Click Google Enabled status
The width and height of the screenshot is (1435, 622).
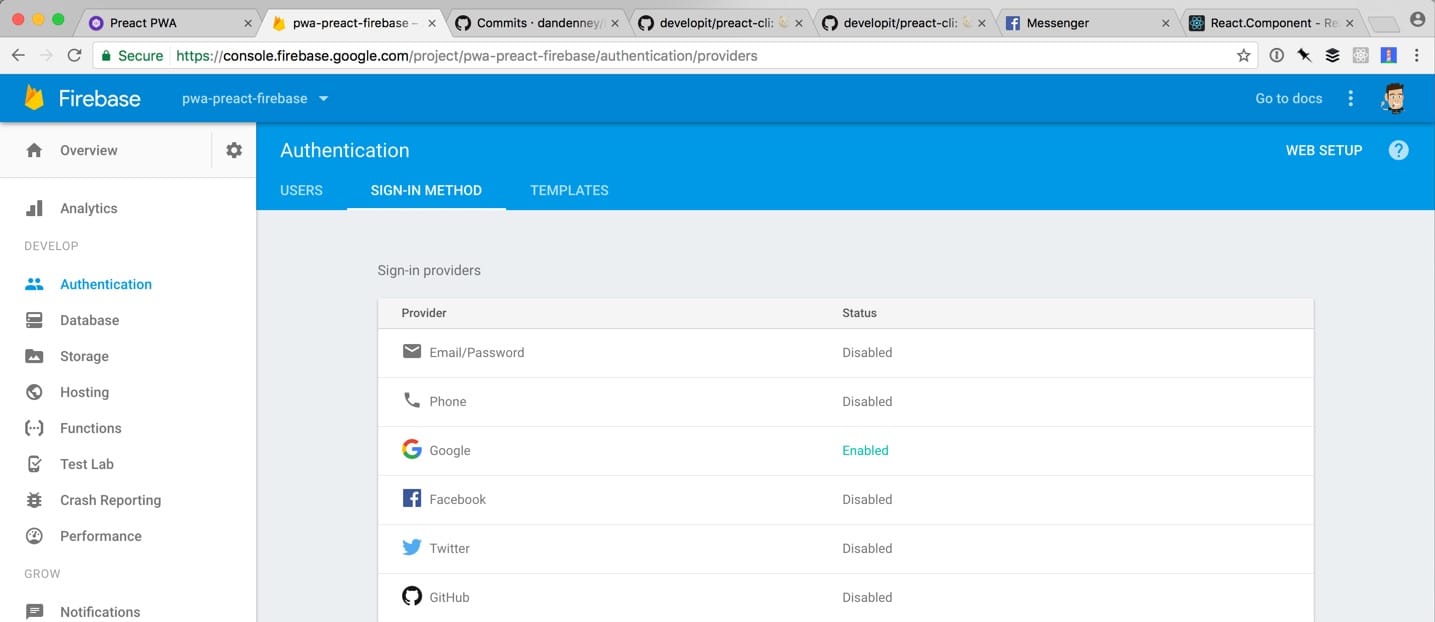pos(865,450)
